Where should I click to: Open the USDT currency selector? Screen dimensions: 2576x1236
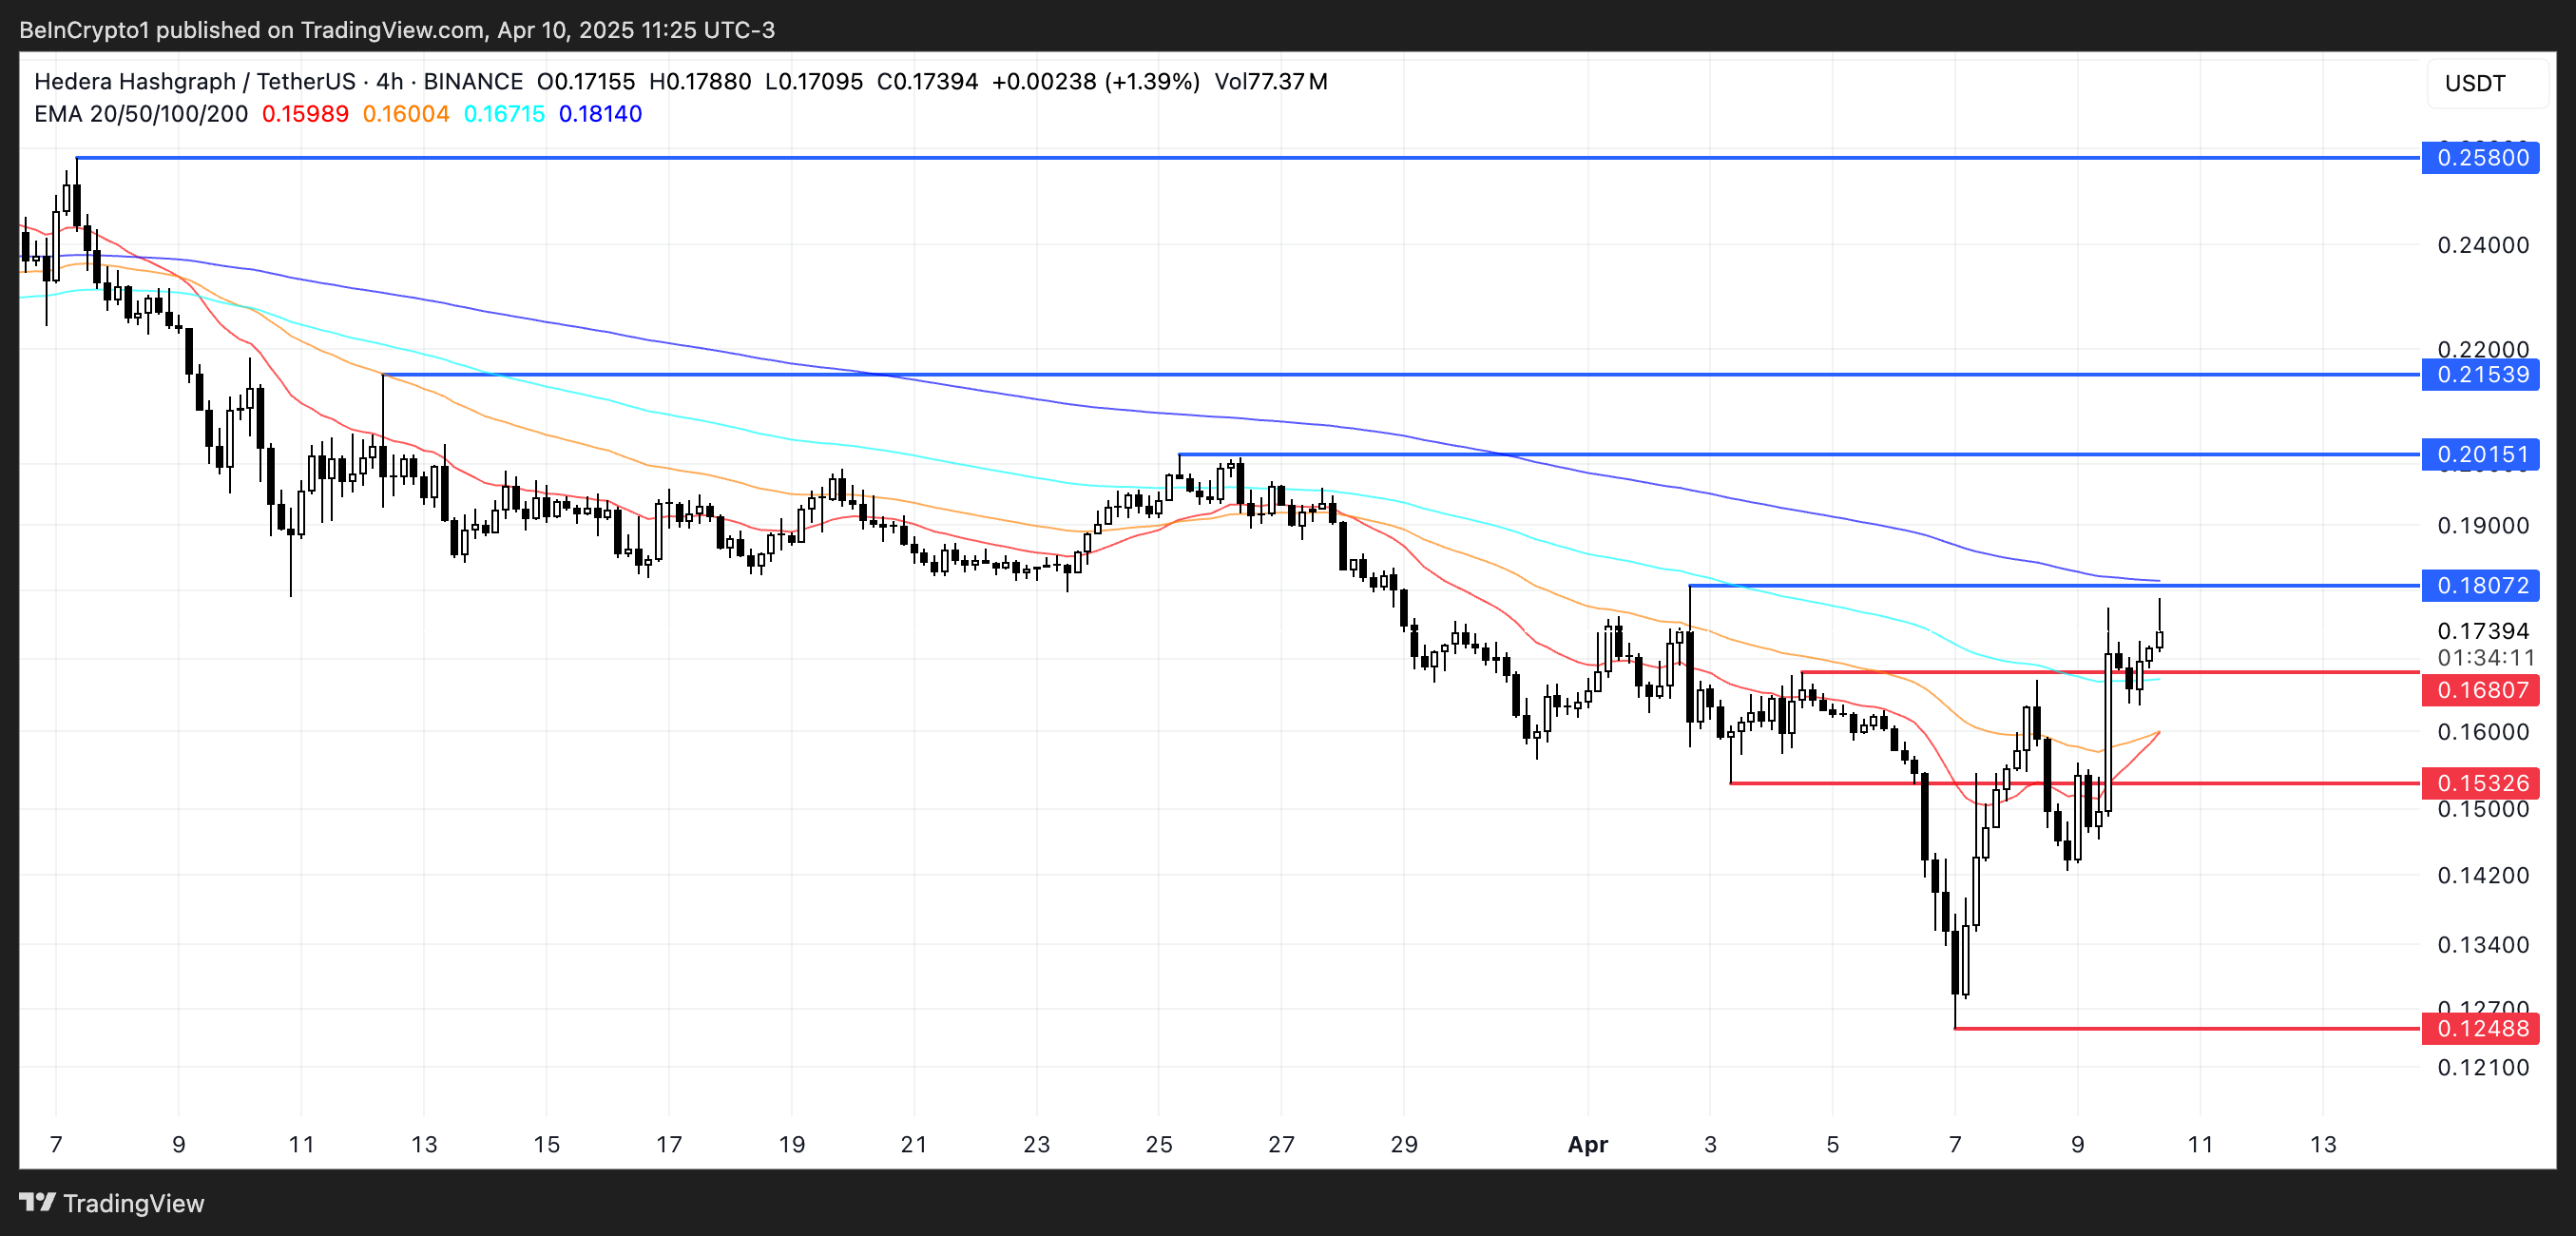2477,84
